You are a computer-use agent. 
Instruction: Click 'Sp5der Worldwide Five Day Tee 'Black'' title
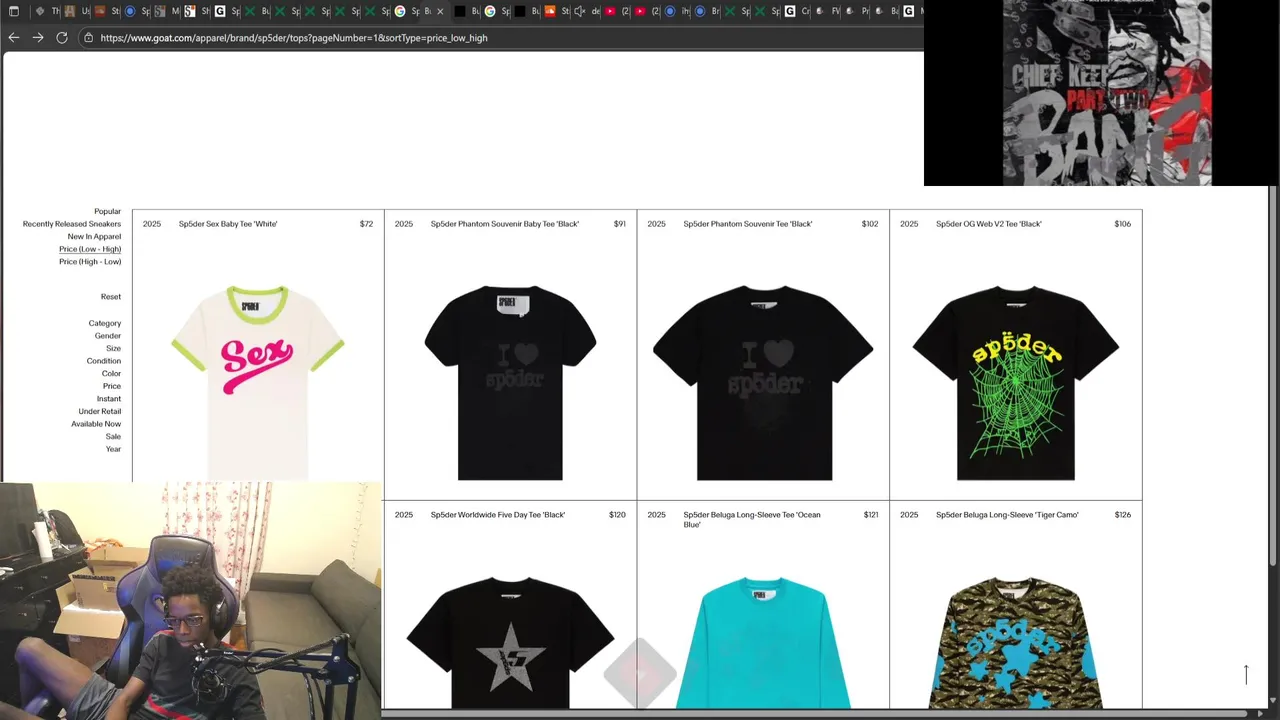(498, 515)
